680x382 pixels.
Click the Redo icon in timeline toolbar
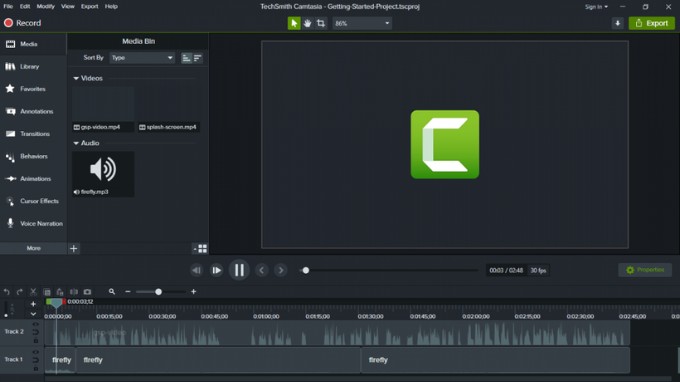20,292
